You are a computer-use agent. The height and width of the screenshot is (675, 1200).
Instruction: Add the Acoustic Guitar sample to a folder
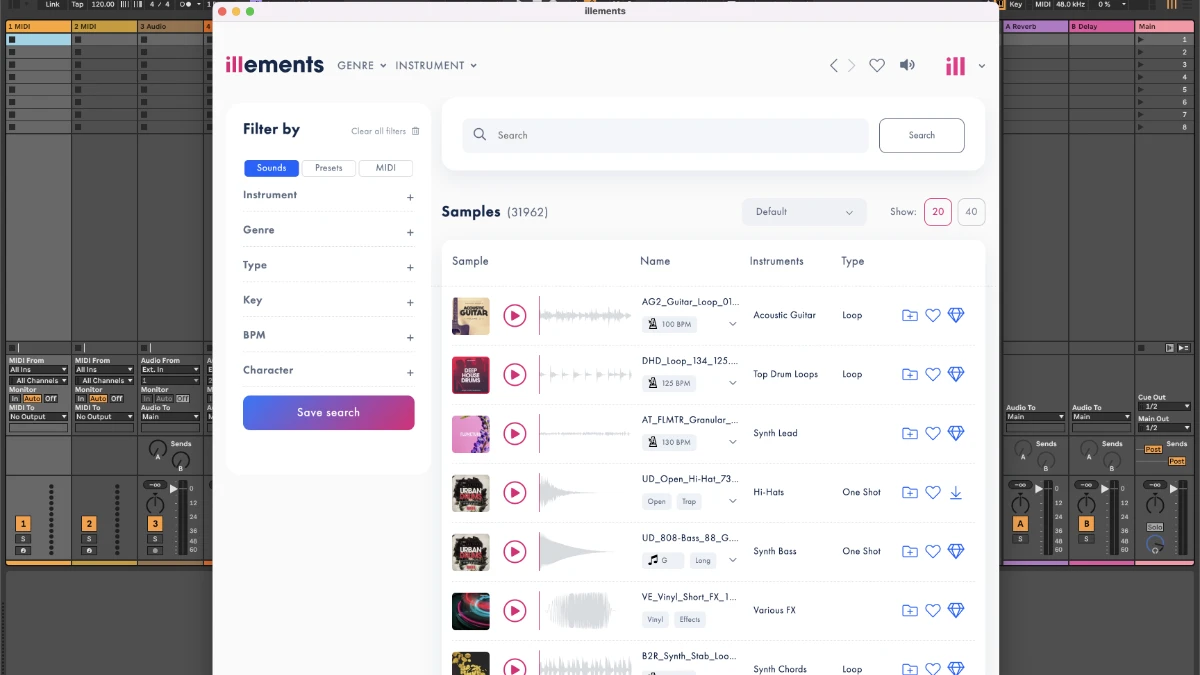910,315
